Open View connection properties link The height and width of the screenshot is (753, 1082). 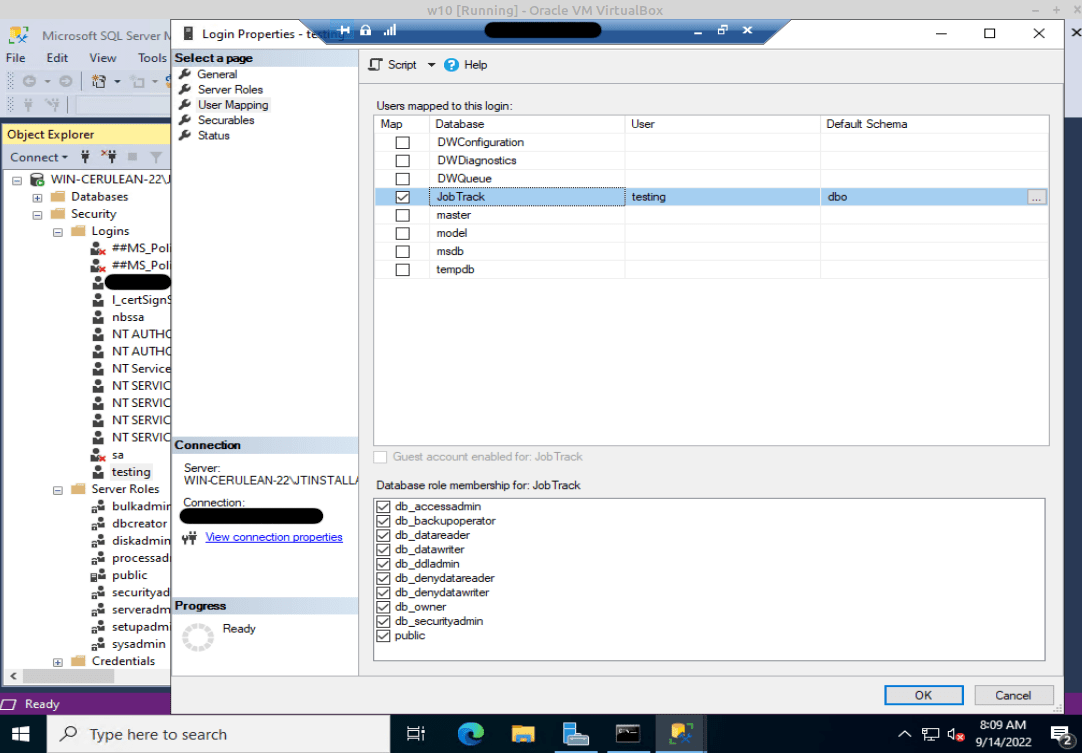(273, 537)
